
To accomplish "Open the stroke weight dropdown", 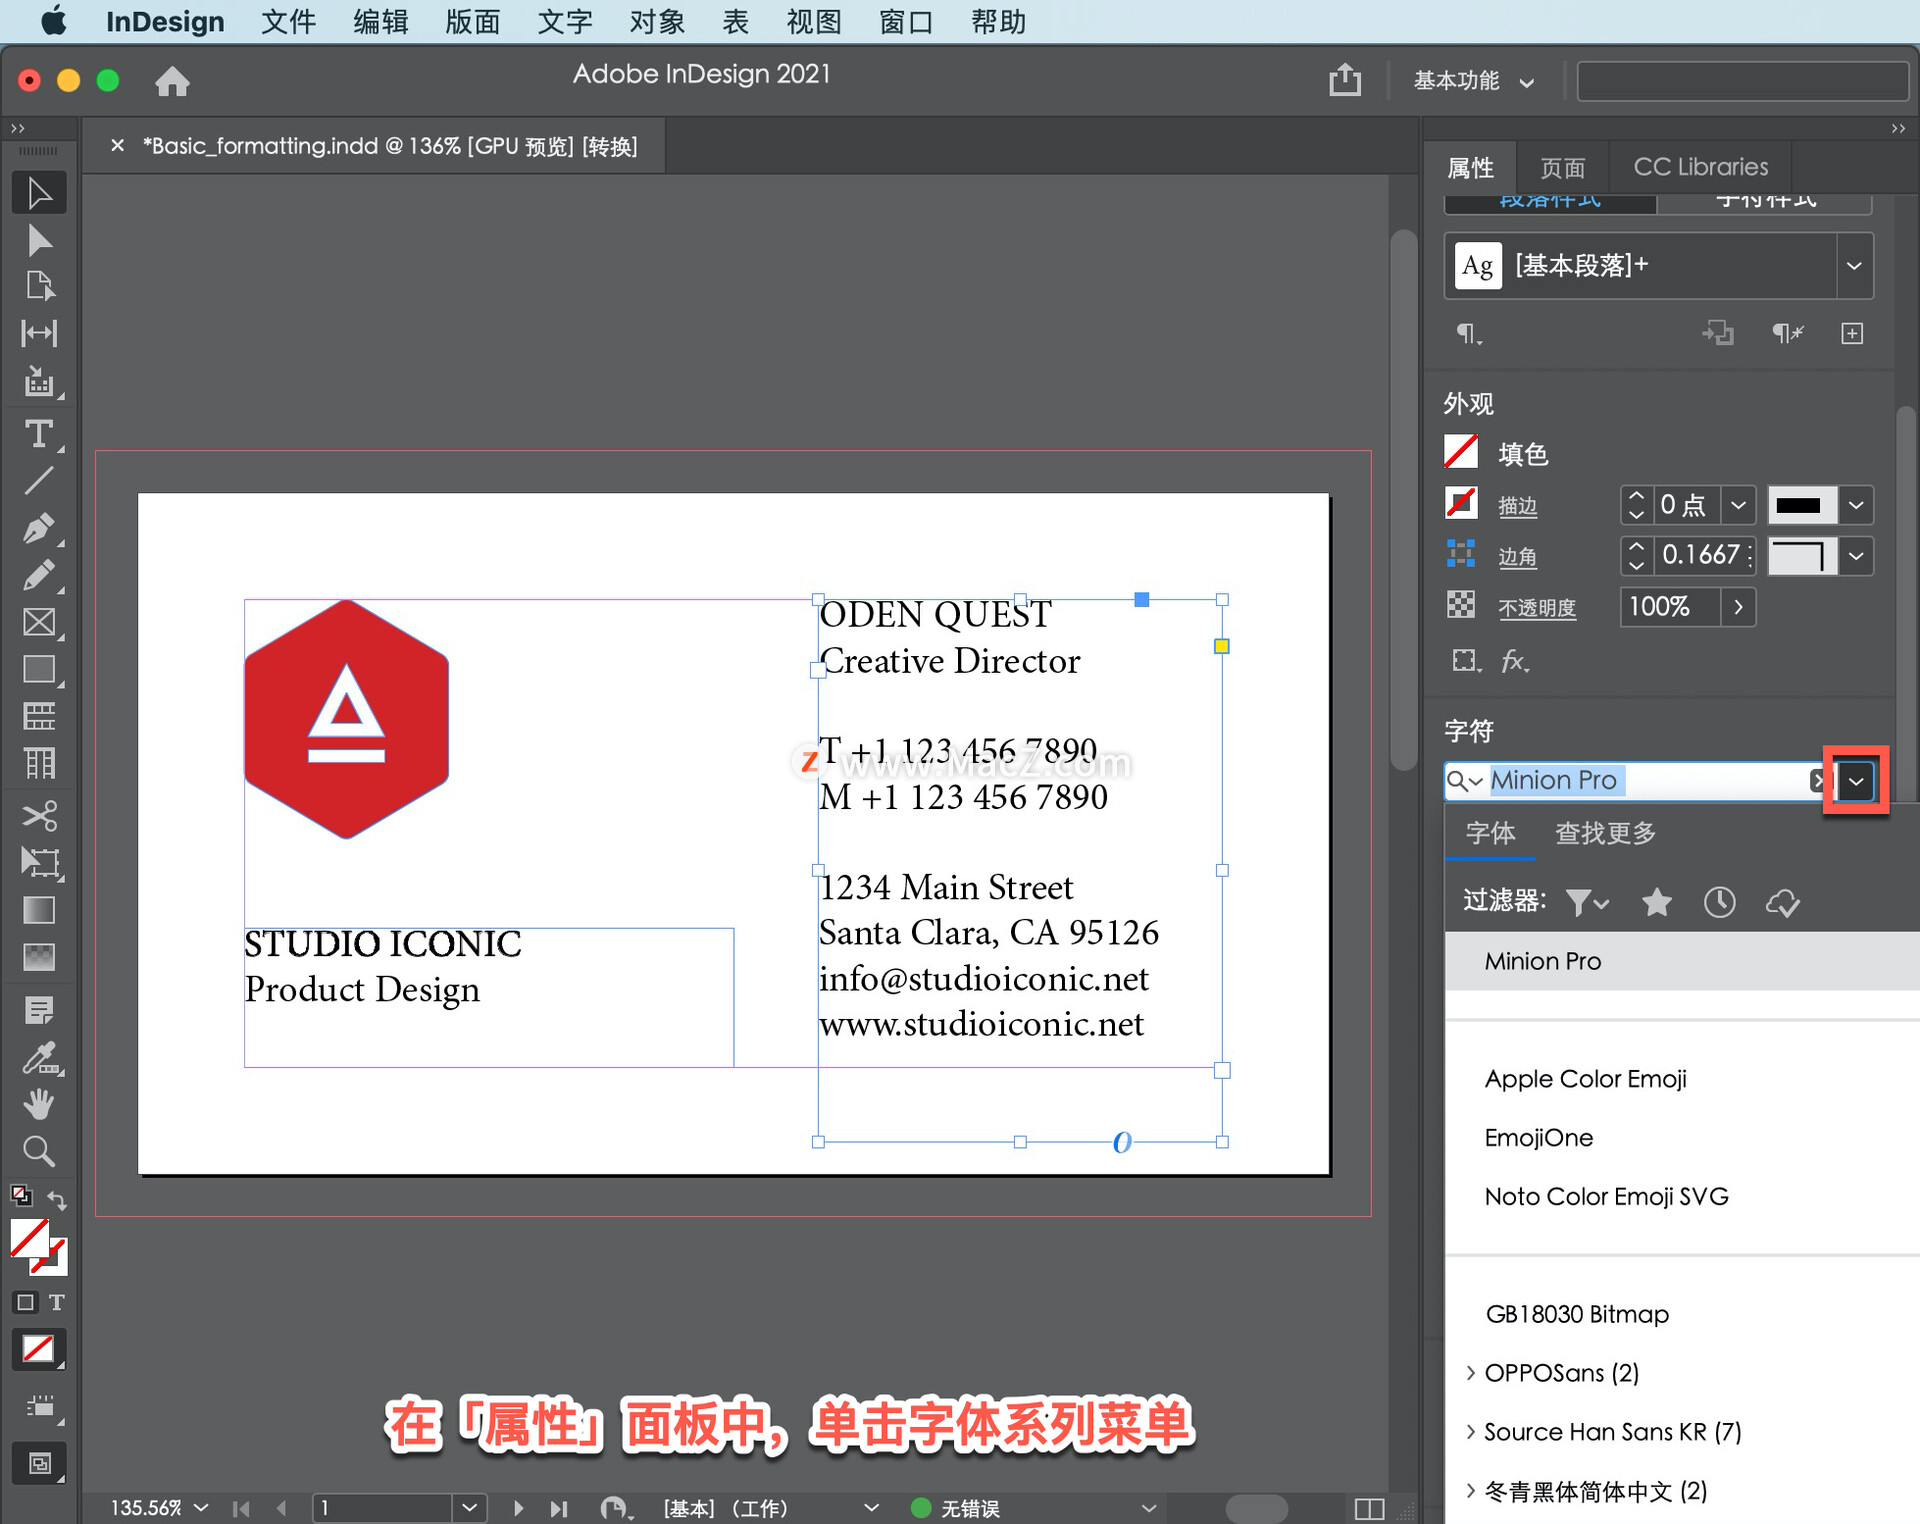I will (1738, 505).
